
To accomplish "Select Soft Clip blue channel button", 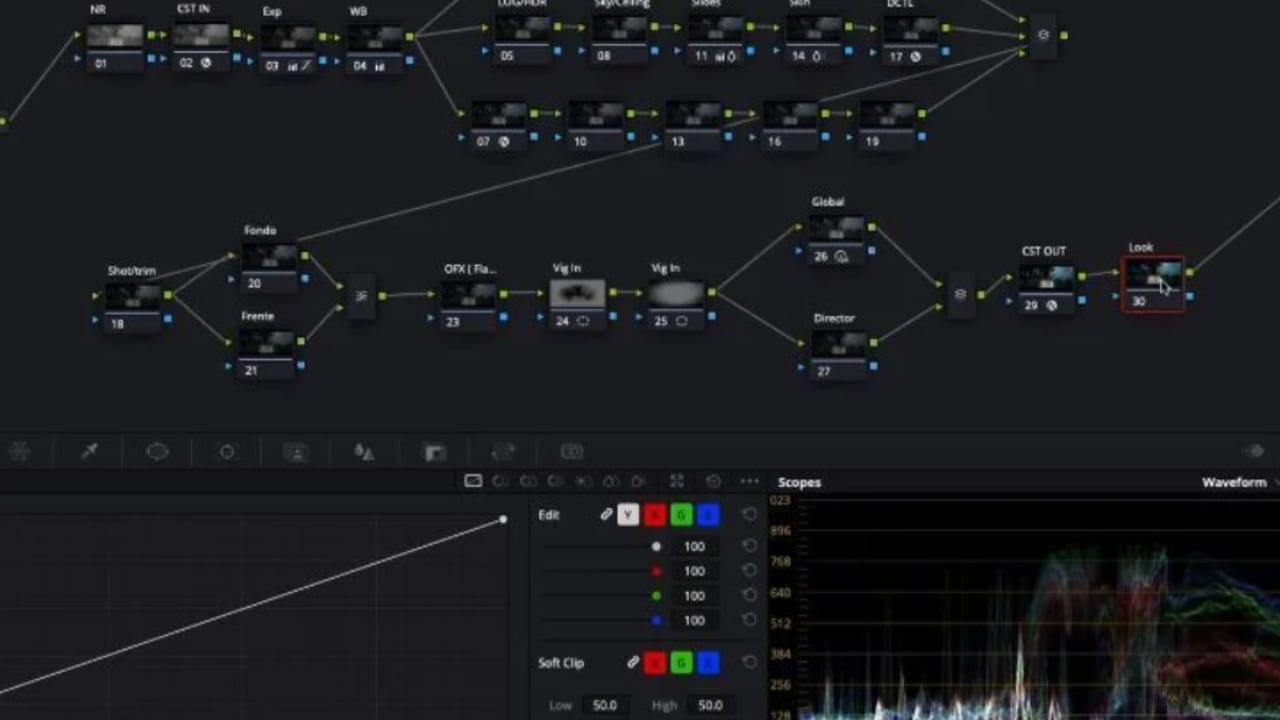I will 709,662.
